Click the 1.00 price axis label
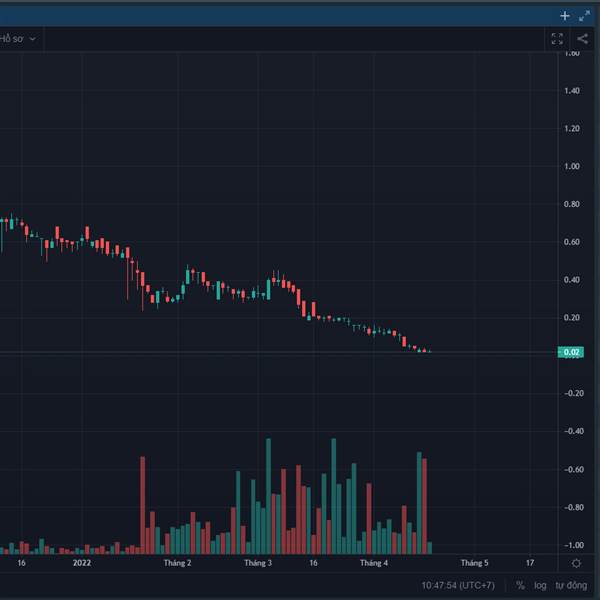This screenshot has width=600, height=600. [x=572, y=166]
